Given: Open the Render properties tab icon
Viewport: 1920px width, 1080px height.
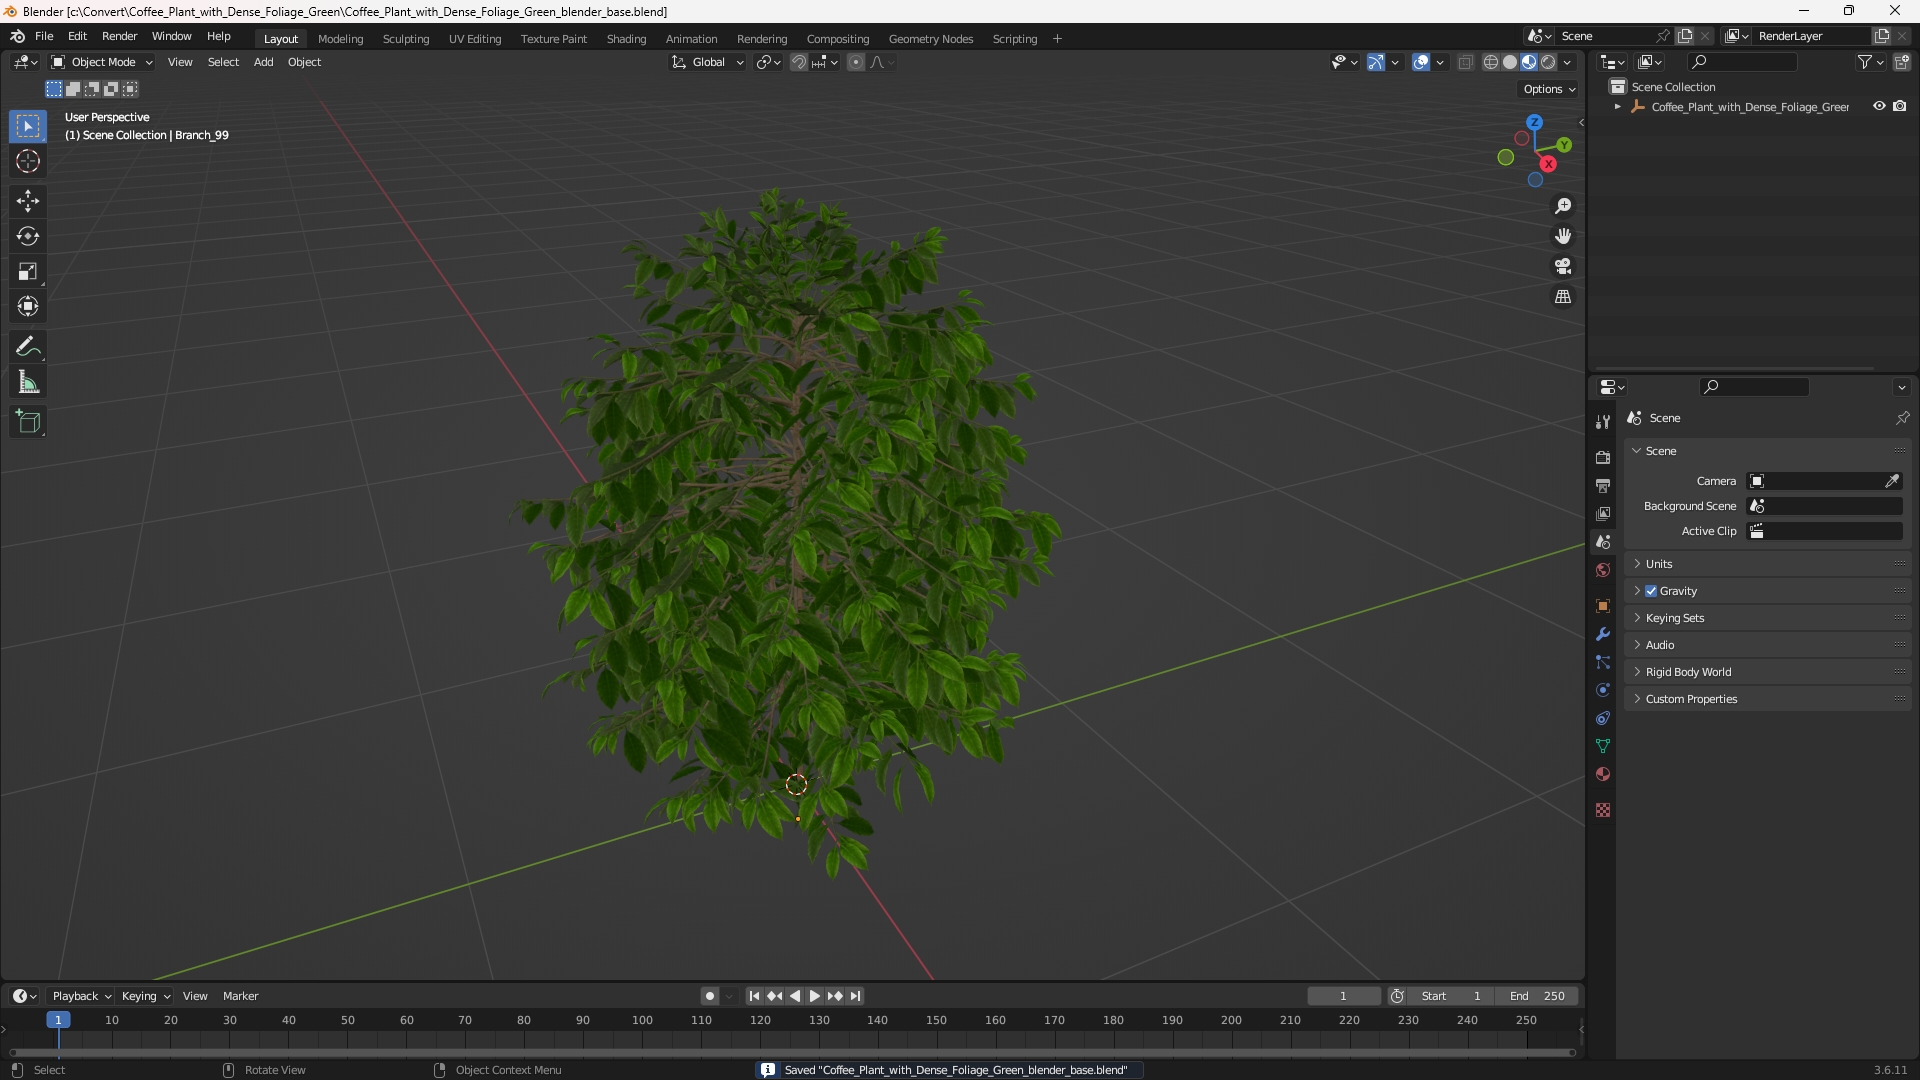Looking at the screenshot, I should tap(1603, 457).
